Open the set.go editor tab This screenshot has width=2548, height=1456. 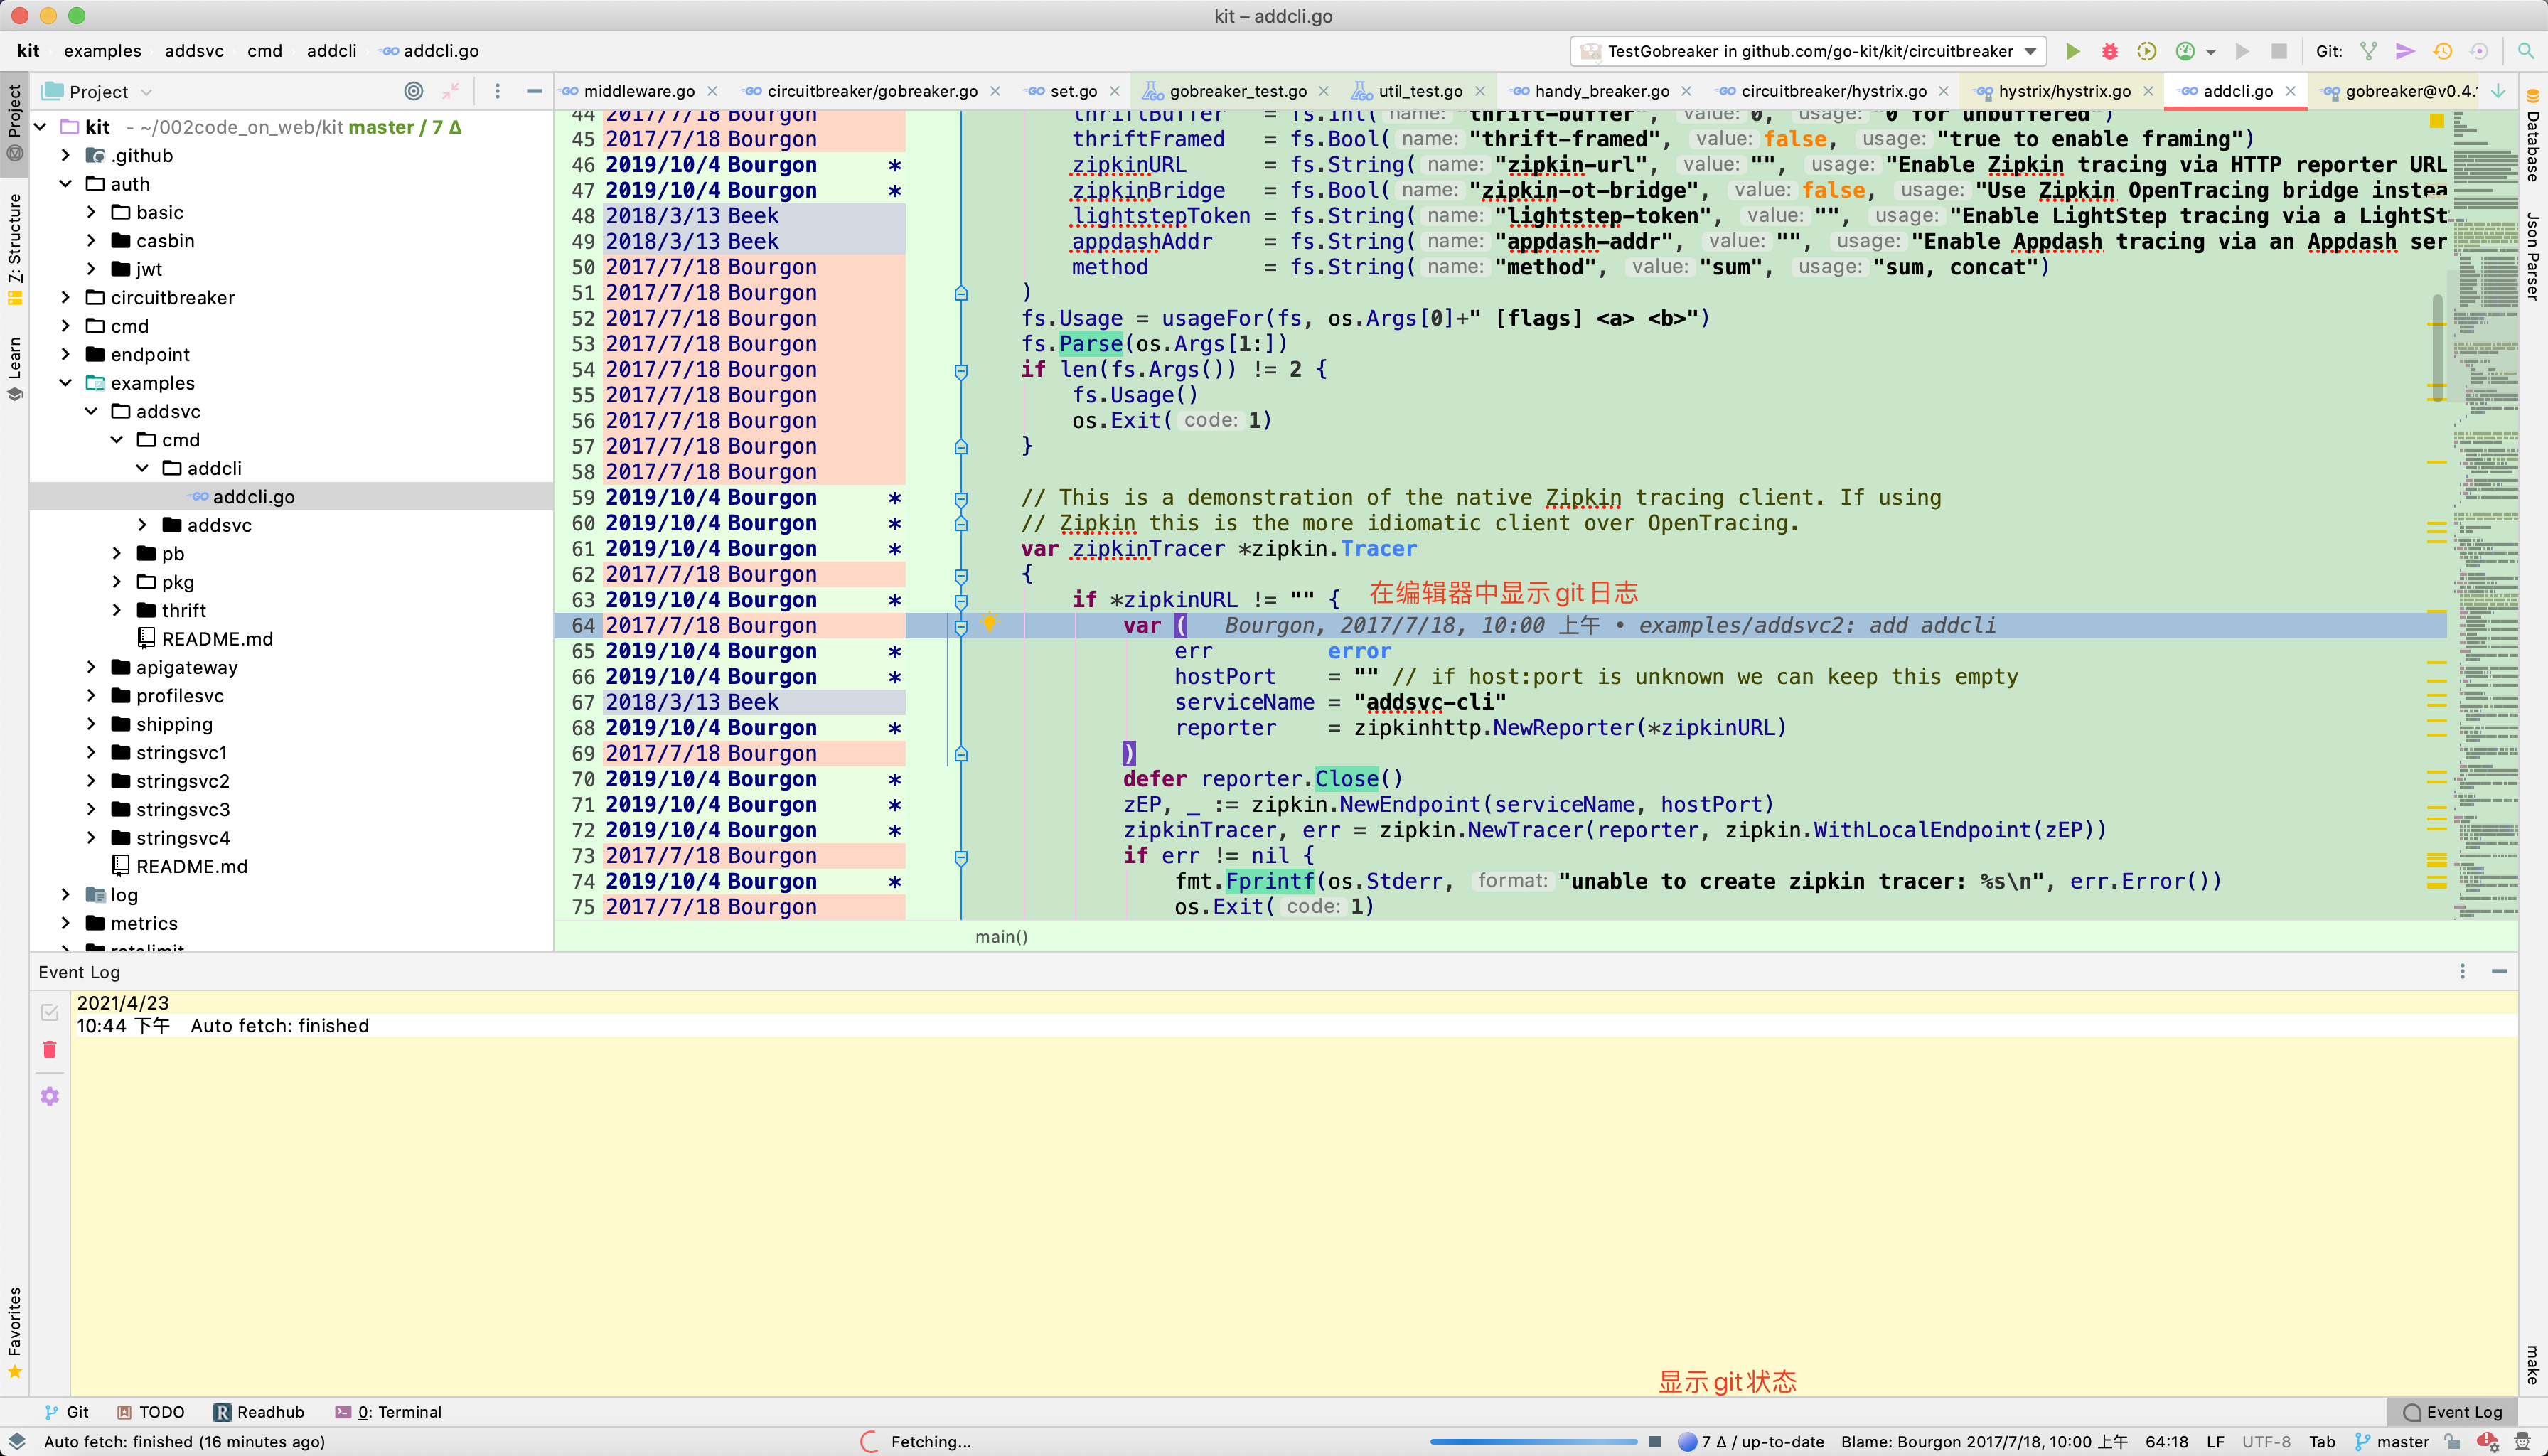coord(1073,91)
